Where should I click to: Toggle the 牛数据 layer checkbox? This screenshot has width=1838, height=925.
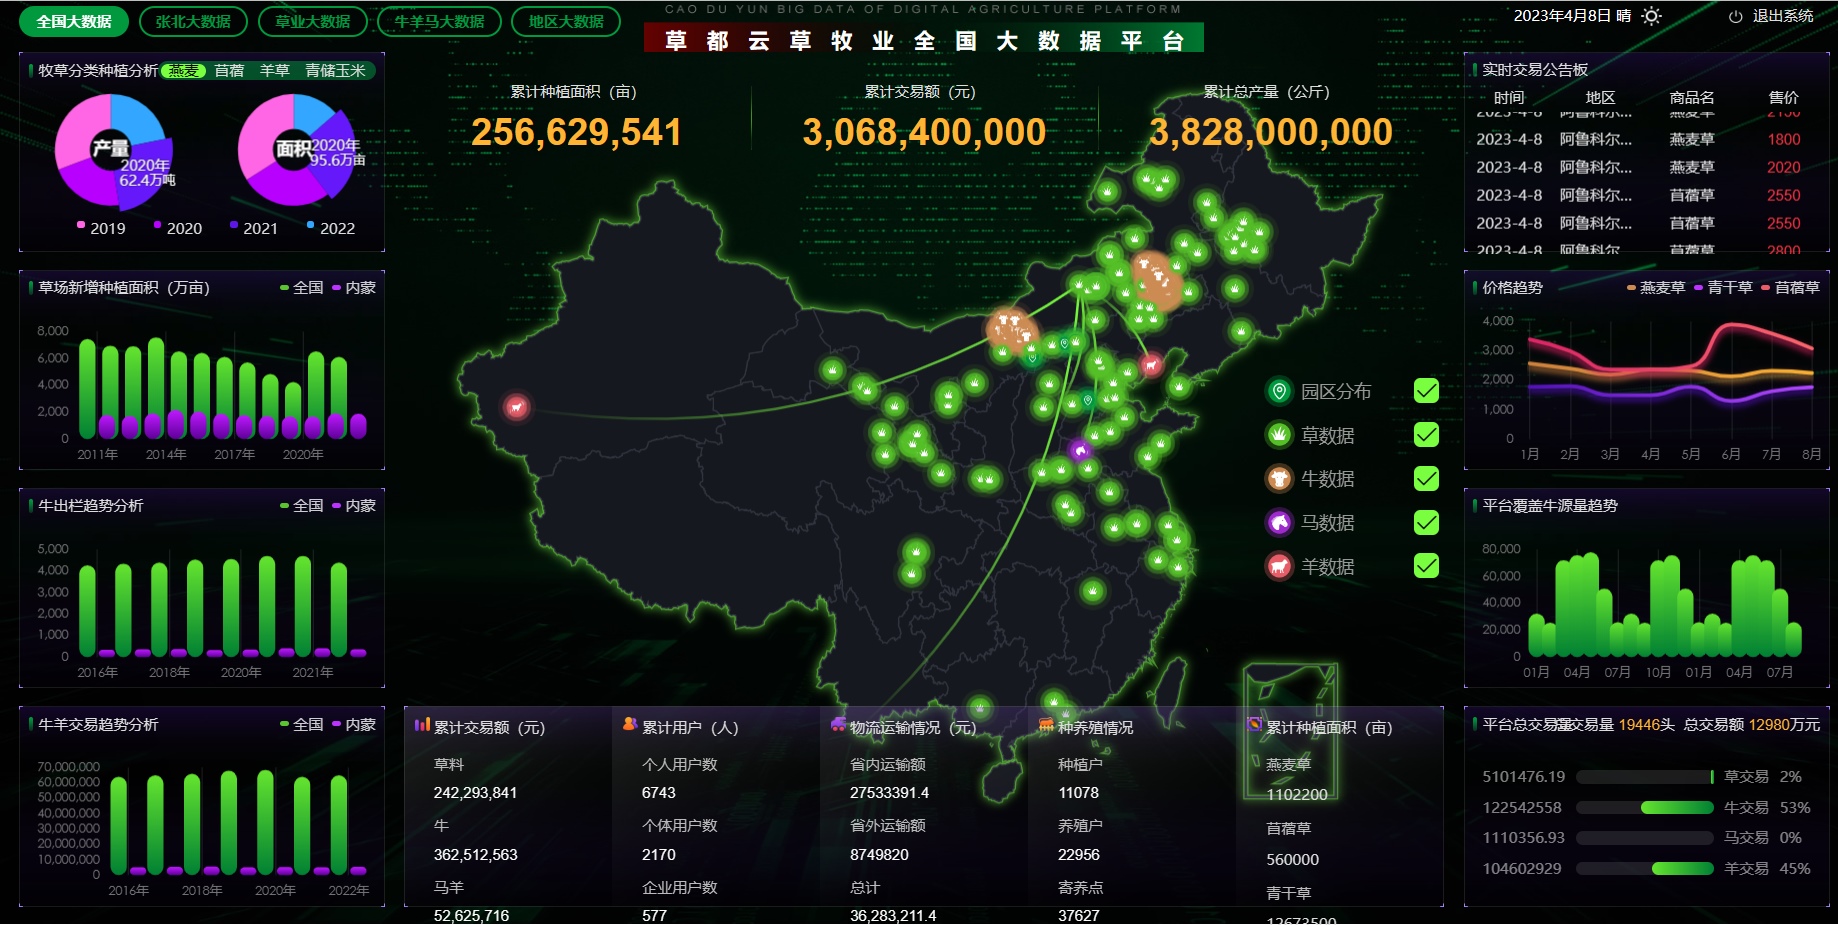(x=1426, y=479)
